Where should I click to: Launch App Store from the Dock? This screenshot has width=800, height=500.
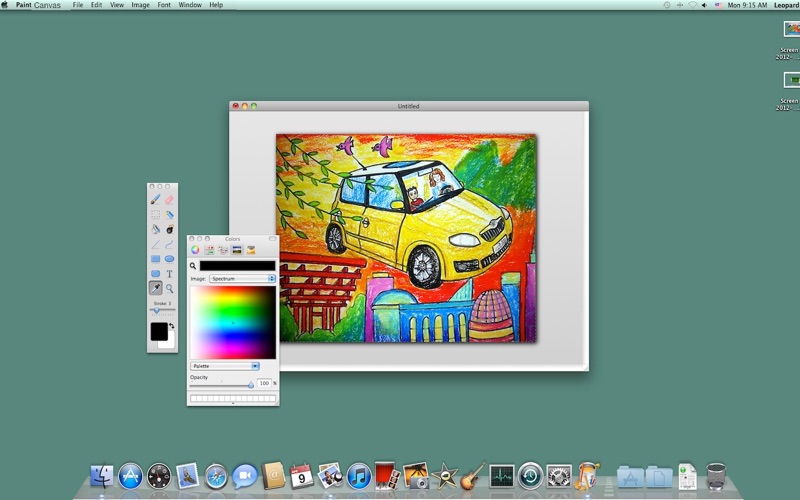(x=131, y=476)
